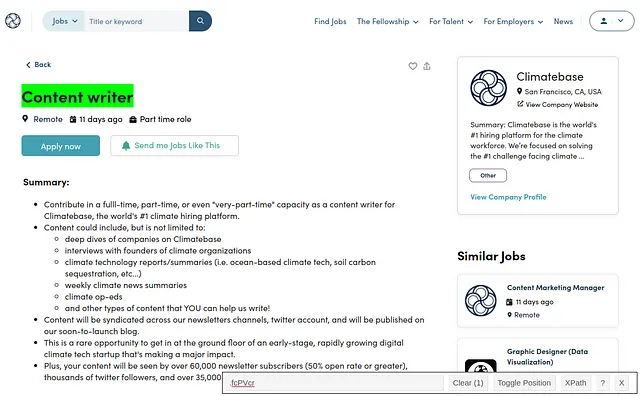Image resolution: width=640 pixels, height=396 pixels.
Task: Click the Apply now button
Action: 60,146
